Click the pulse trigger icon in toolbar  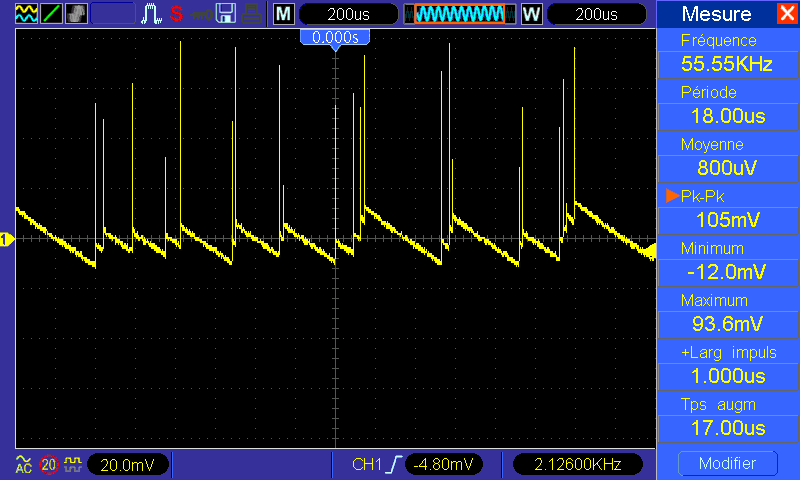click(152, 14)
